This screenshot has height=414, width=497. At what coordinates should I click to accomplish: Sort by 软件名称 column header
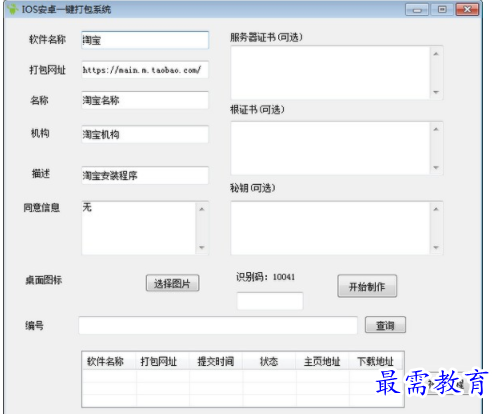pos(109,361)
